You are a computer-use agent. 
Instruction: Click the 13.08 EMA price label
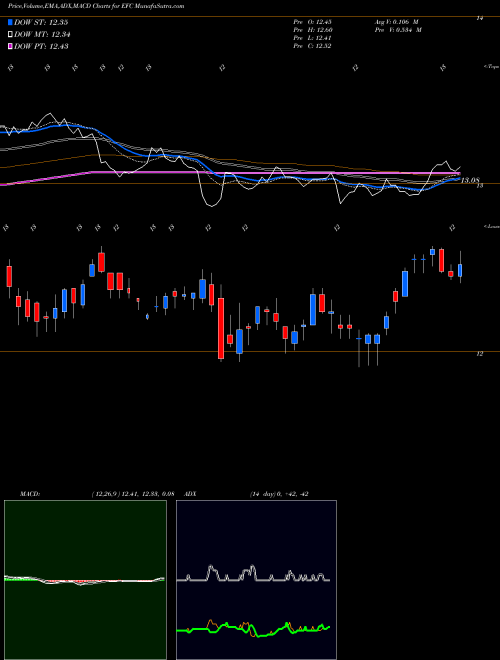coord(470,180)
